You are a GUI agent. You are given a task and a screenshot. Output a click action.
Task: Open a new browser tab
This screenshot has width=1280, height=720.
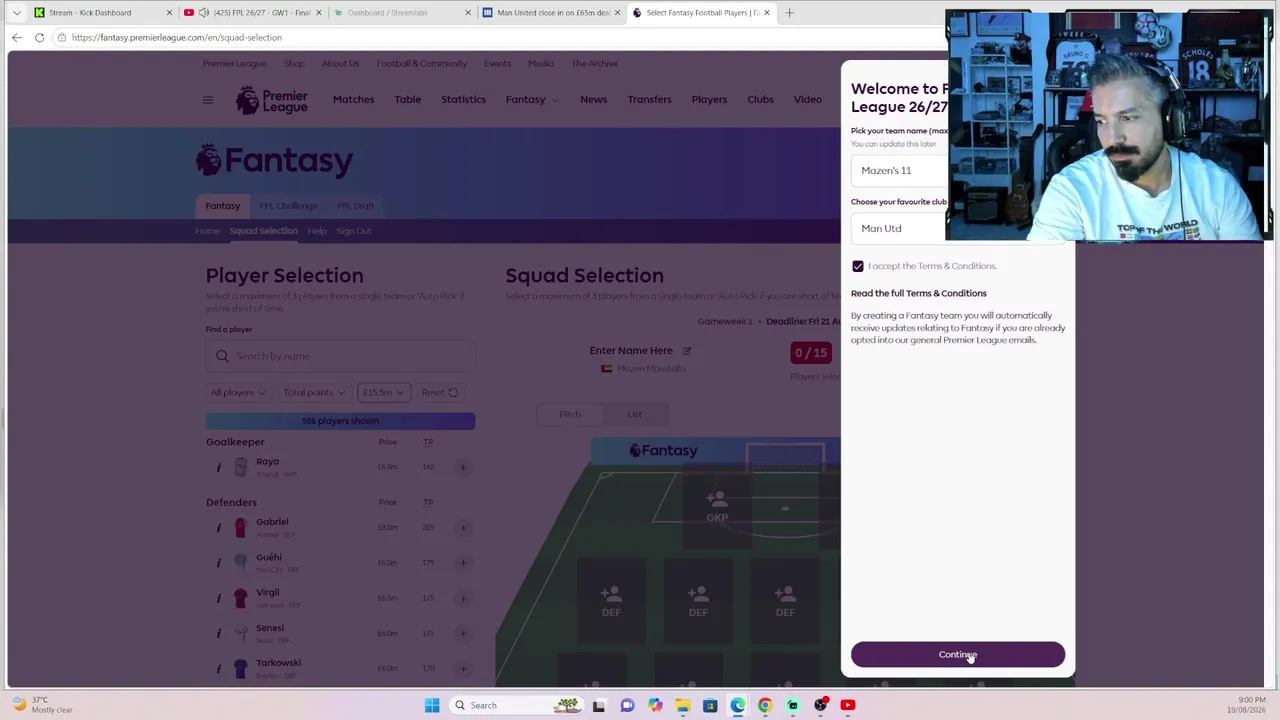(x=789, y=13)
